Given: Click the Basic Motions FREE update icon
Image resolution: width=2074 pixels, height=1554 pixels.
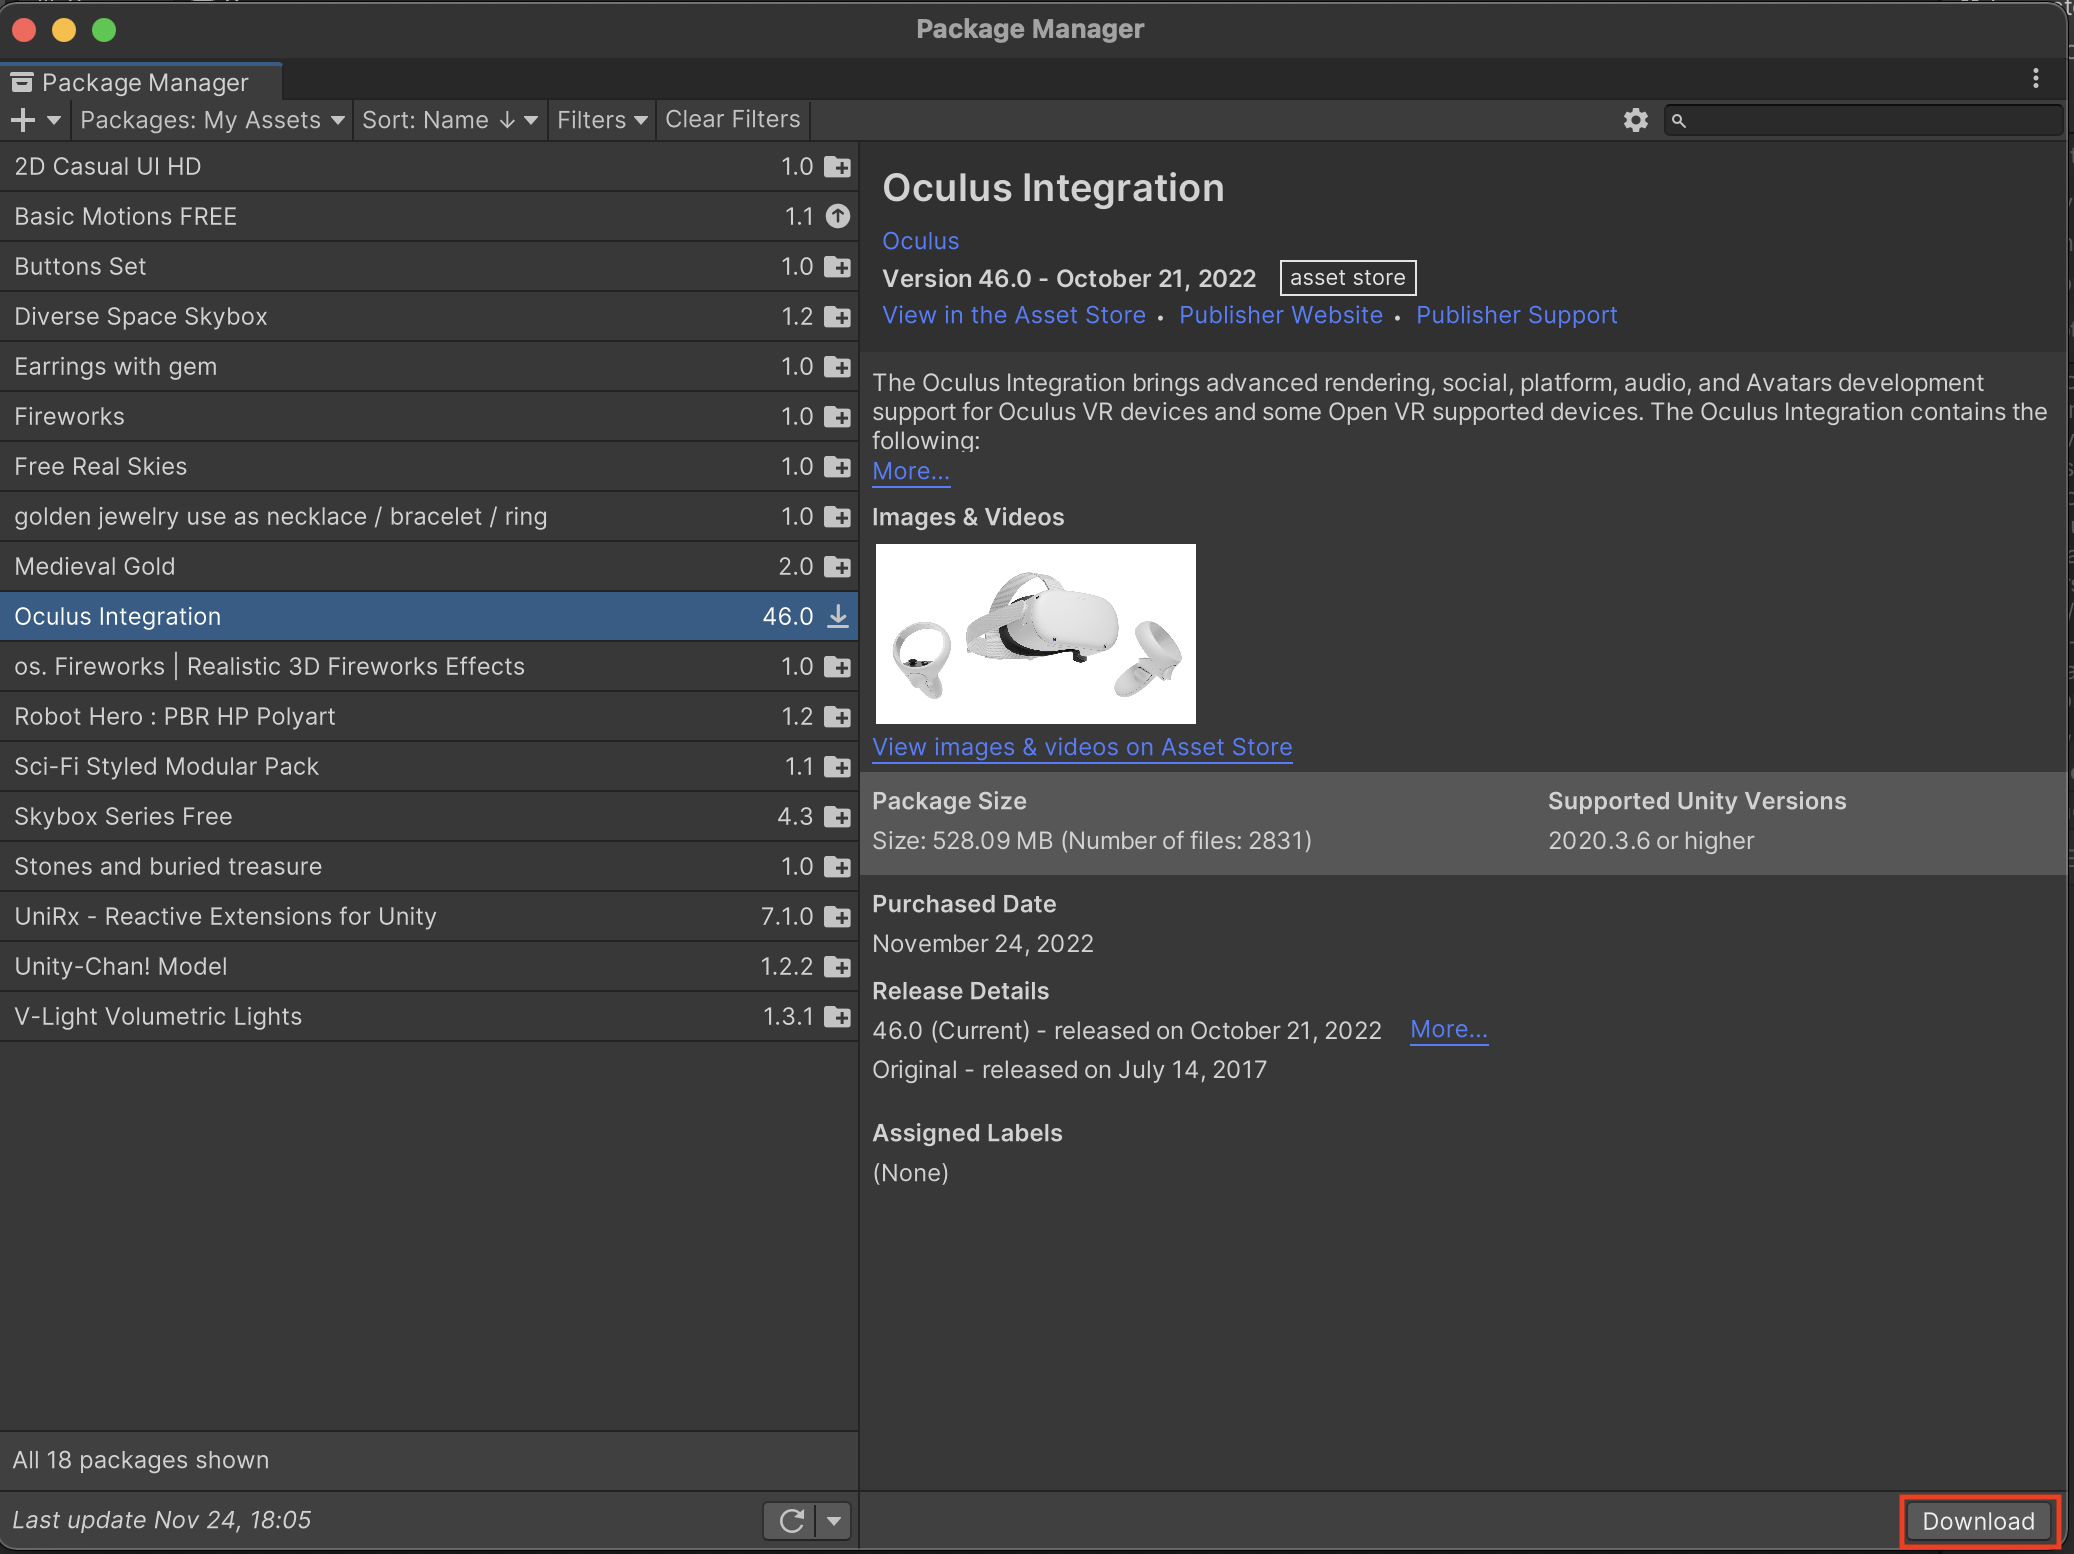Looking at the screenshot, I should point(838,216).
